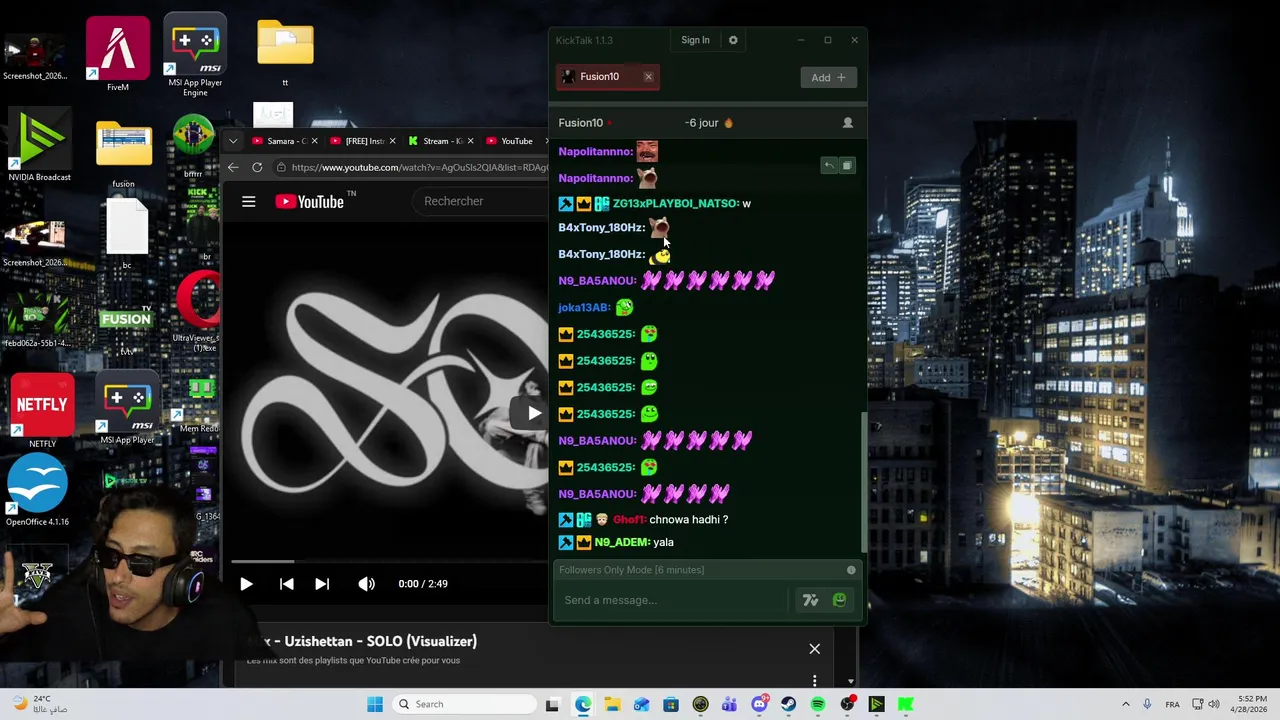The image size is (1280, 720).
Task: Click FRA language indicator in tray
Action: coord(1172,704)
